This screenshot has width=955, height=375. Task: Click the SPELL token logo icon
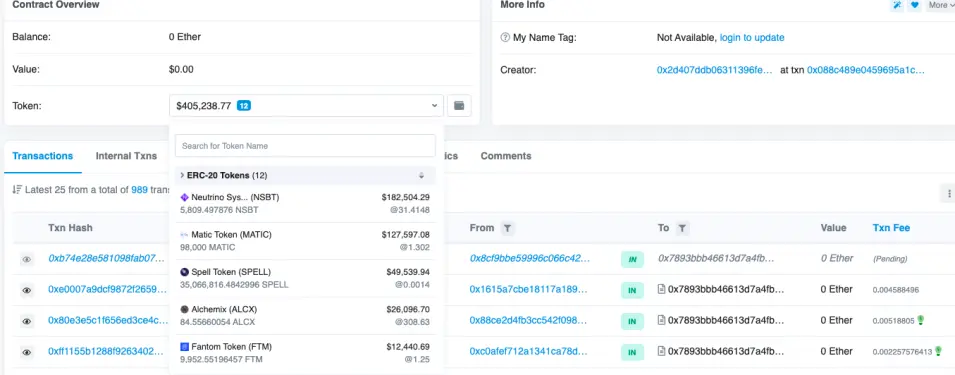coord(185,272)
